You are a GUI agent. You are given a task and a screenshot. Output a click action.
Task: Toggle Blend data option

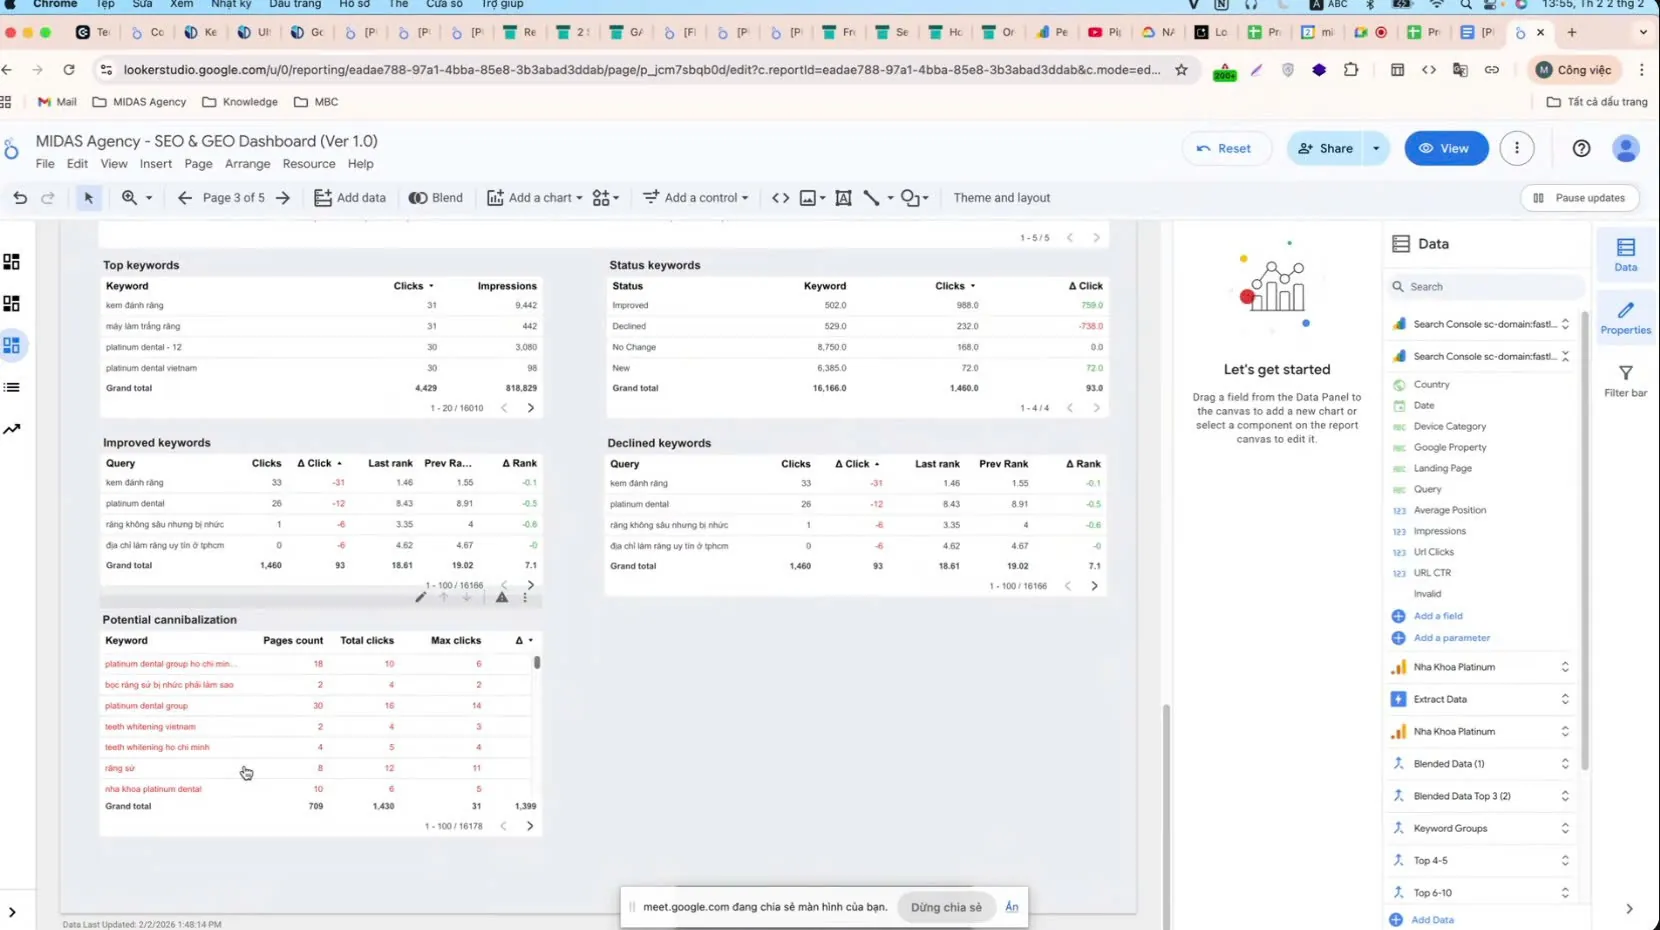point(436,198)
